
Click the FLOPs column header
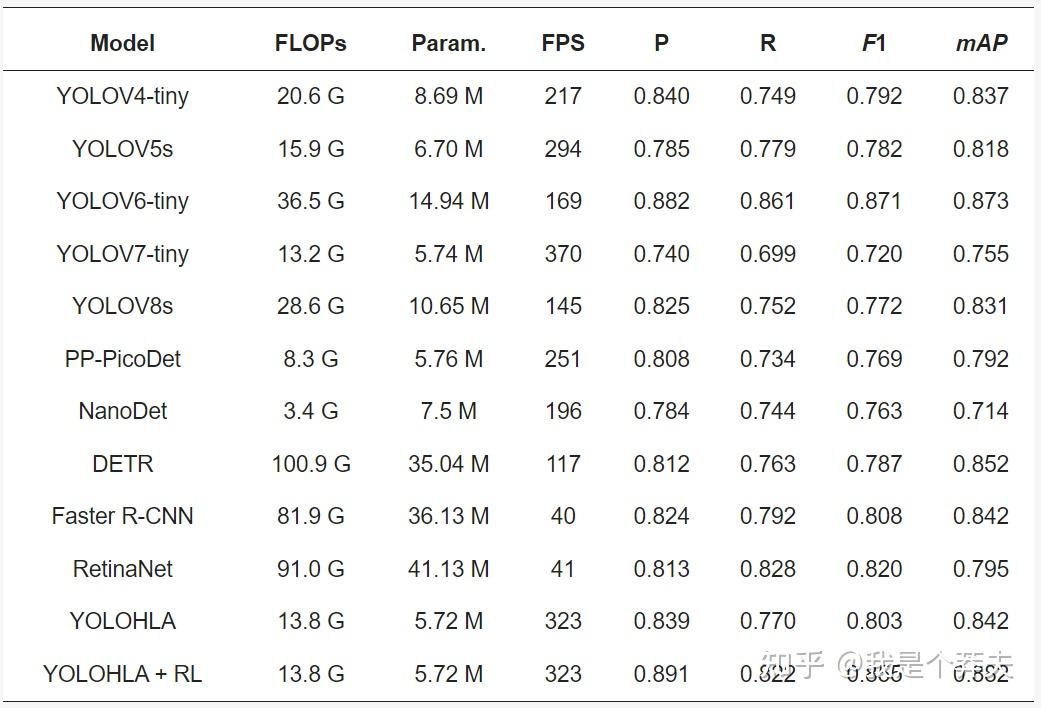tap(310, 43)
